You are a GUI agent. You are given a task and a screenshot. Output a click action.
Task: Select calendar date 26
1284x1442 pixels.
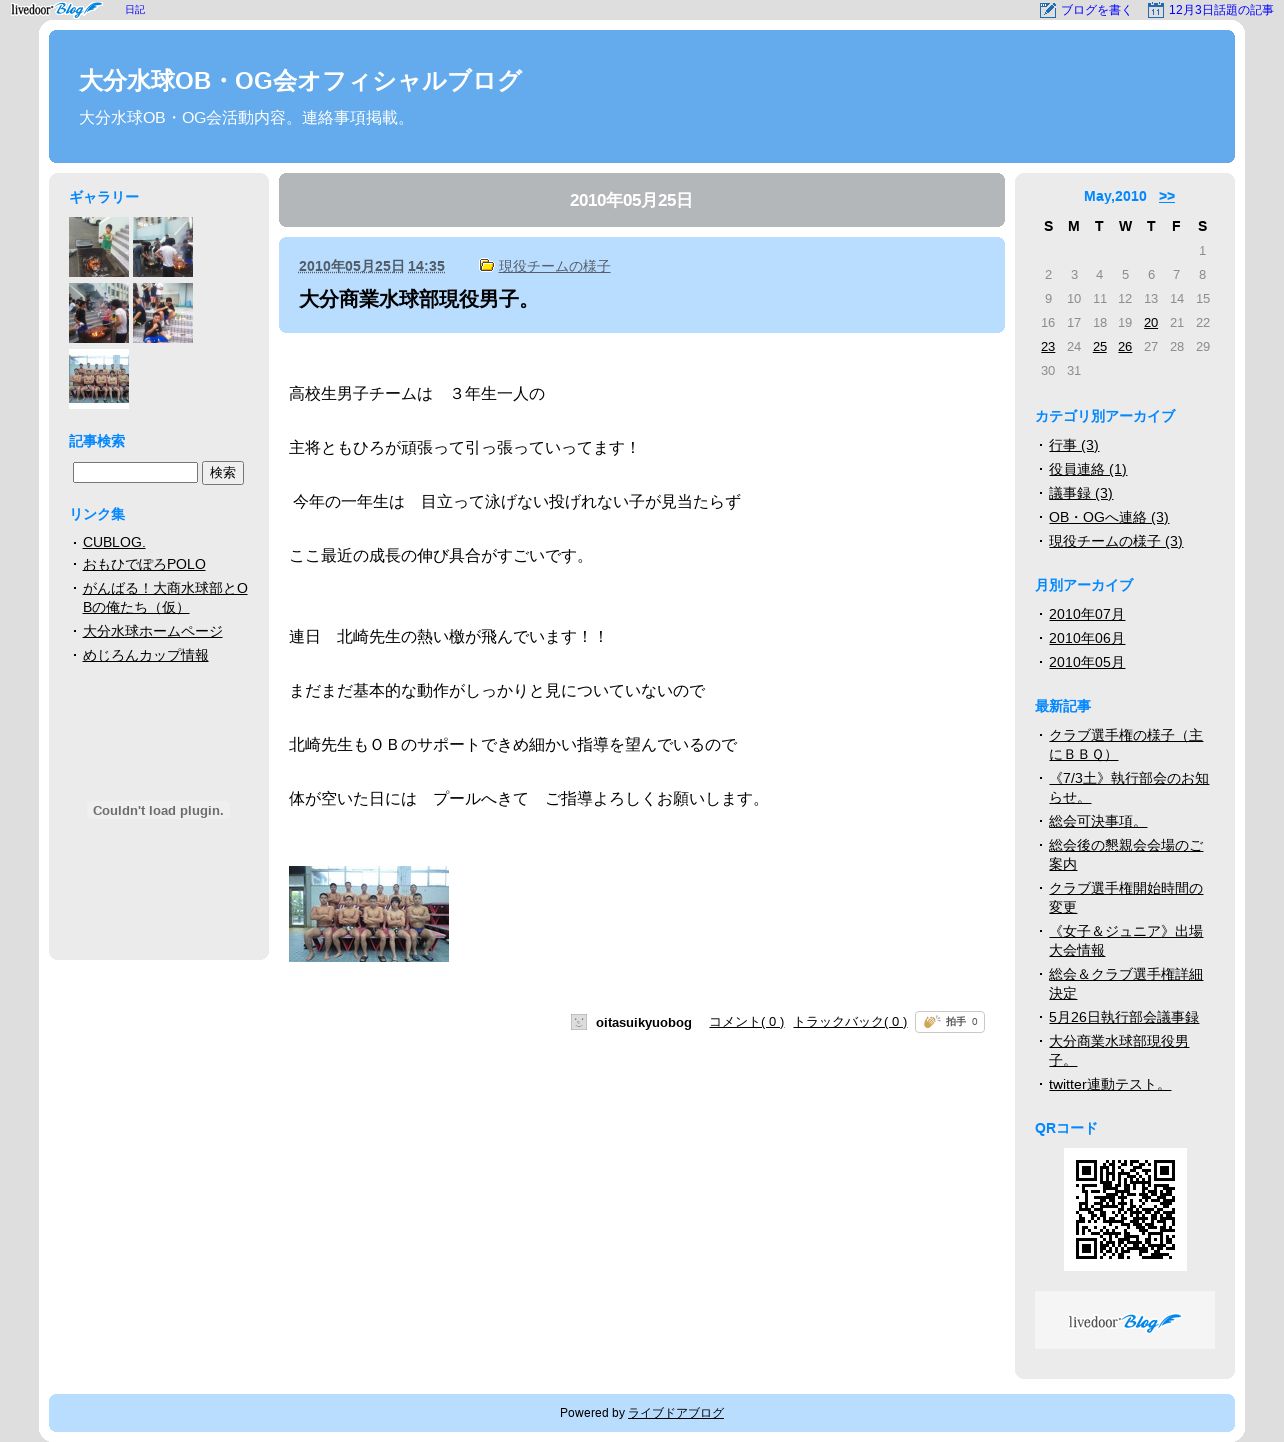1125,346
